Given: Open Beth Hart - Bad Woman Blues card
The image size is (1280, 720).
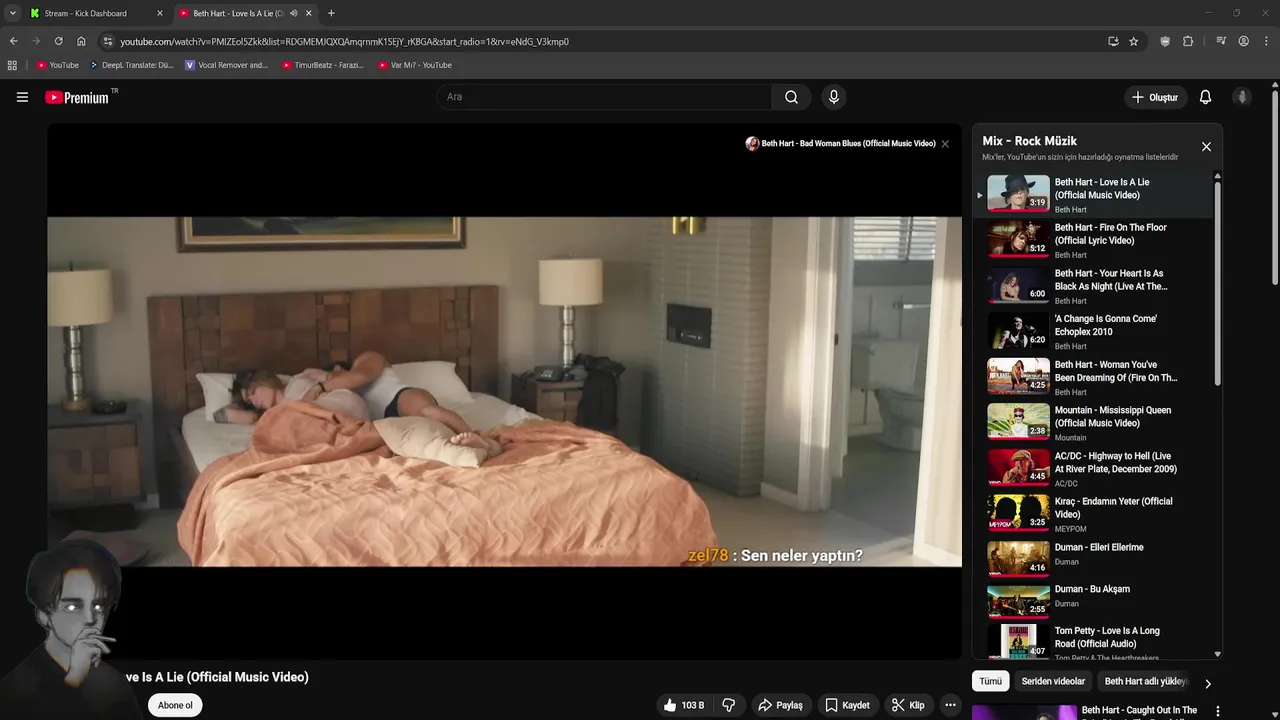Looking at the screenshot, I should [840, 144].
